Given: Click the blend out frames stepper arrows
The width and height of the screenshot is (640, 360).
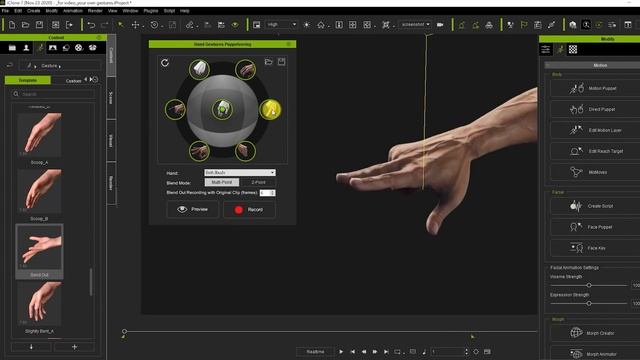Looking at the screenshot, I should 273,193.
